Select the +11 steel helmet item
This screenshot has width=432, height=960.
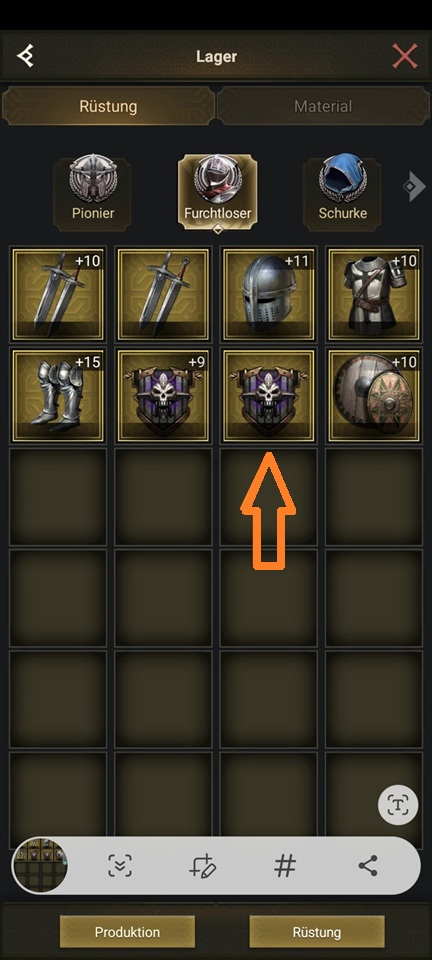click(x=269, y=294)
